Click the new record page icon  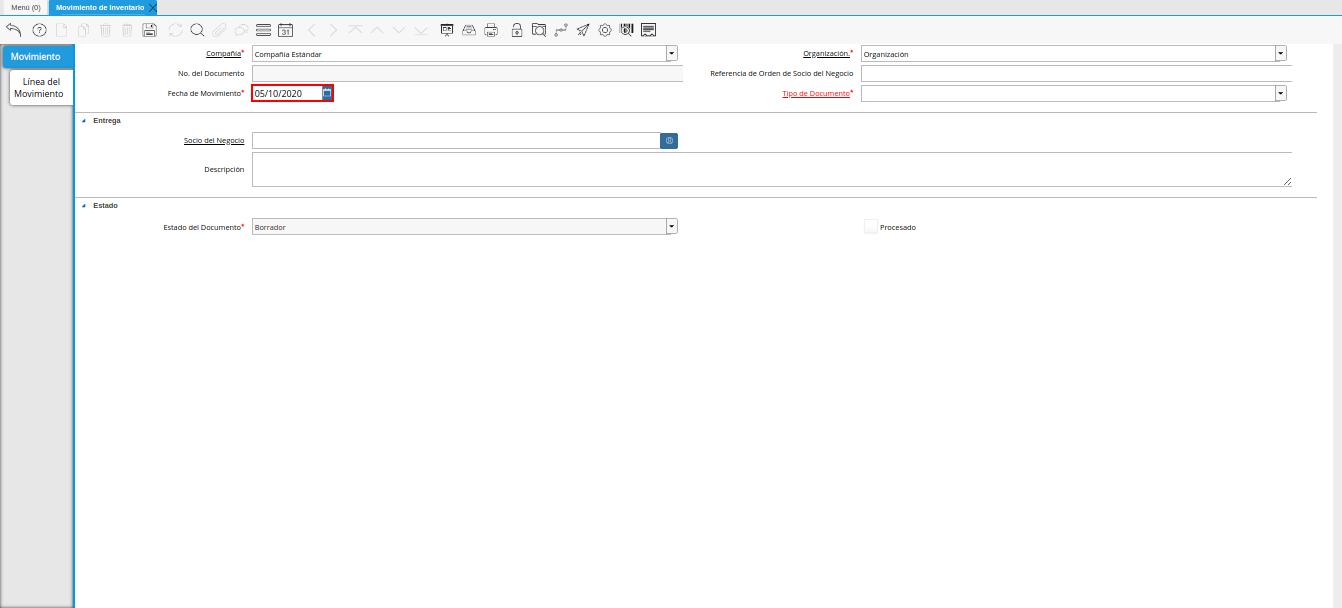point(62,30)
